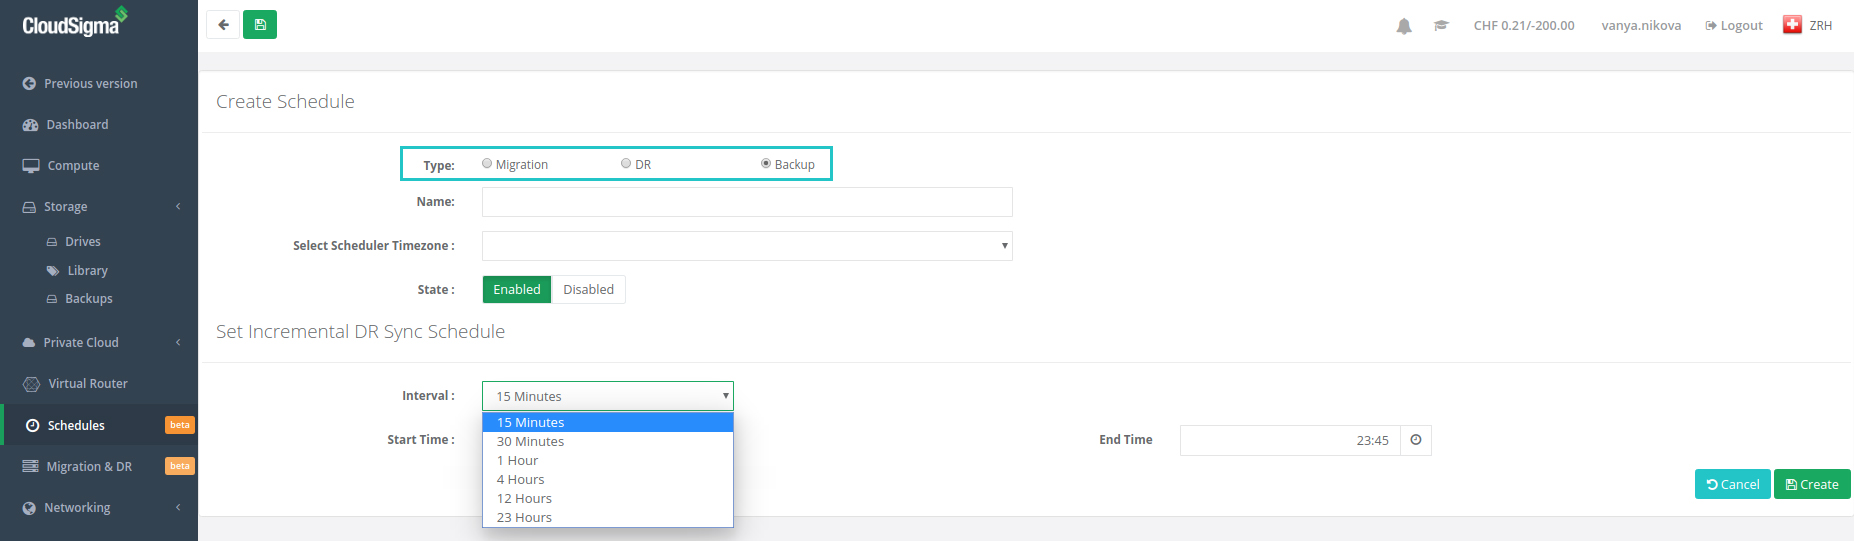Screen dimensions: 1854x541
Task: Expand the Networking chevron
Action: [x=178, y=508]
